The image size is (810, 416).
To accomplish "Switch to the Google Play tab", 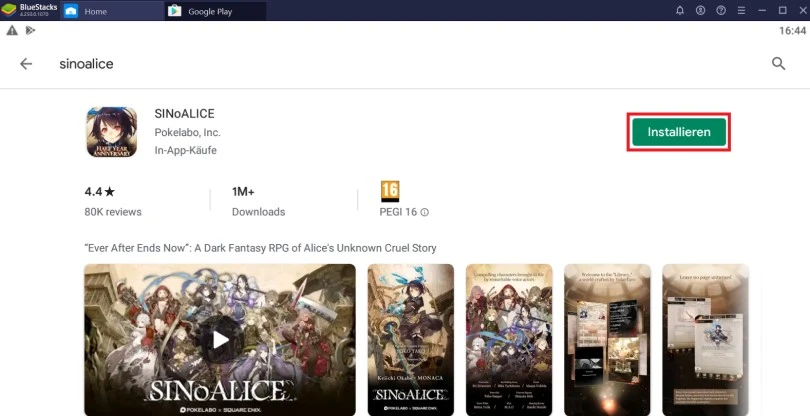I will pos(216,11).
